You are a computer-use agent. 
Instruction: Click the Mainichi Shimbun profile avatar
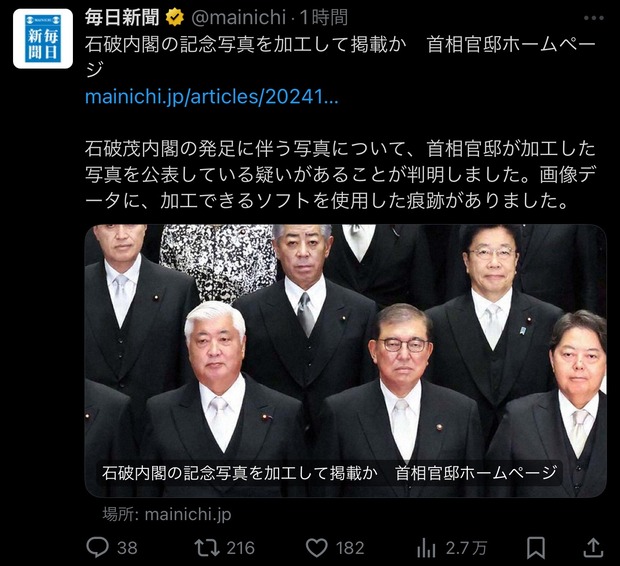[43, 39]
